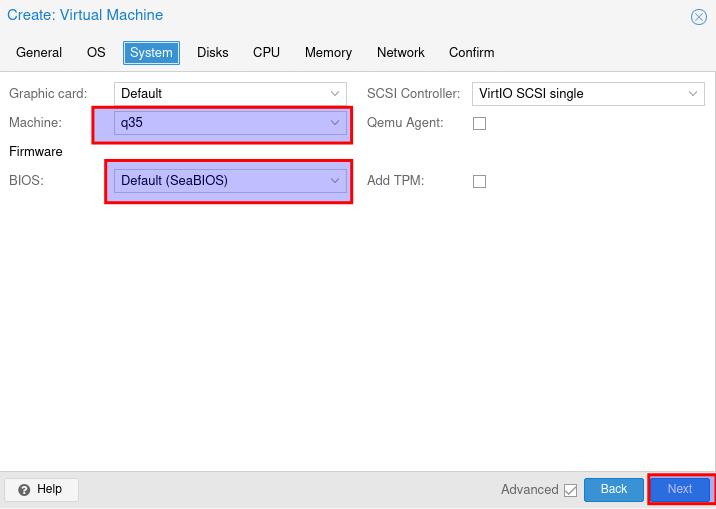Open the Graphic card dropdown
The width and height of the screenshot is (716, 509).
coord(335,94)
